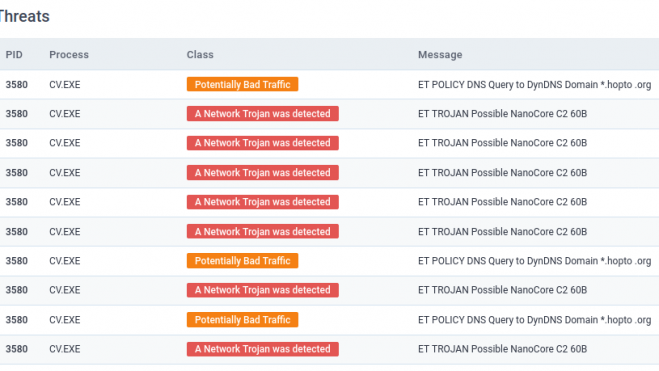This screenshot has height=371, width=659.
Task: Click PID 3580 in the bottom row
Action: click(16, 349)
